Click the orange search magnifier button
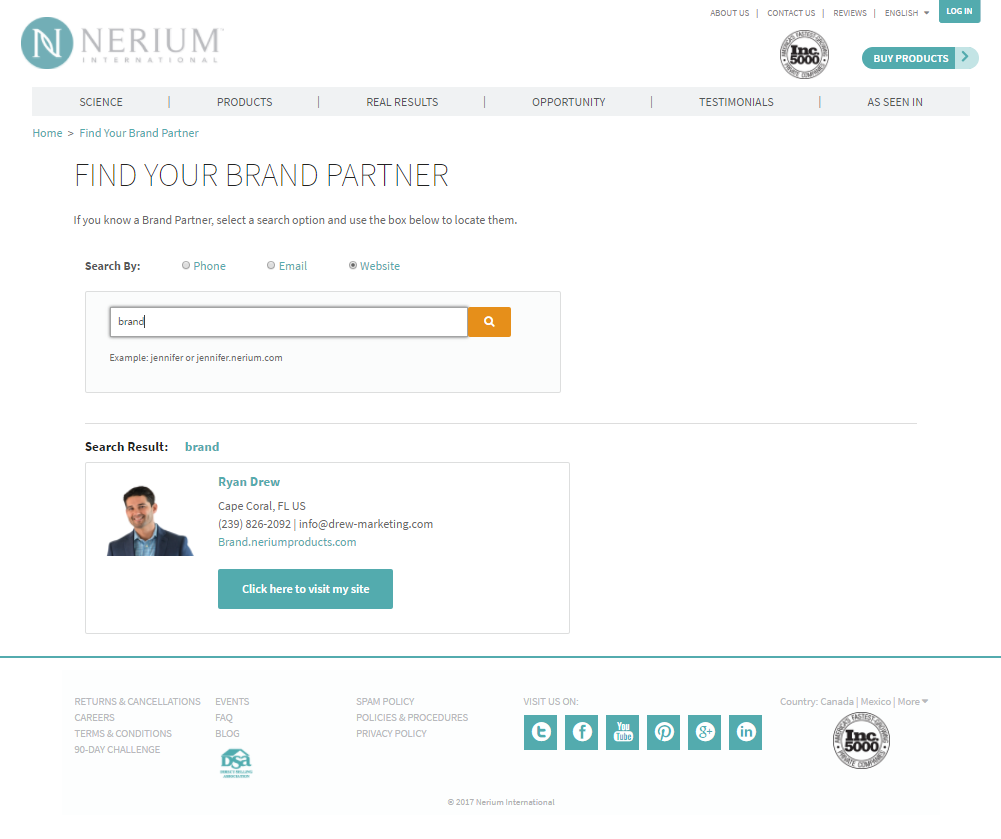 489,322
